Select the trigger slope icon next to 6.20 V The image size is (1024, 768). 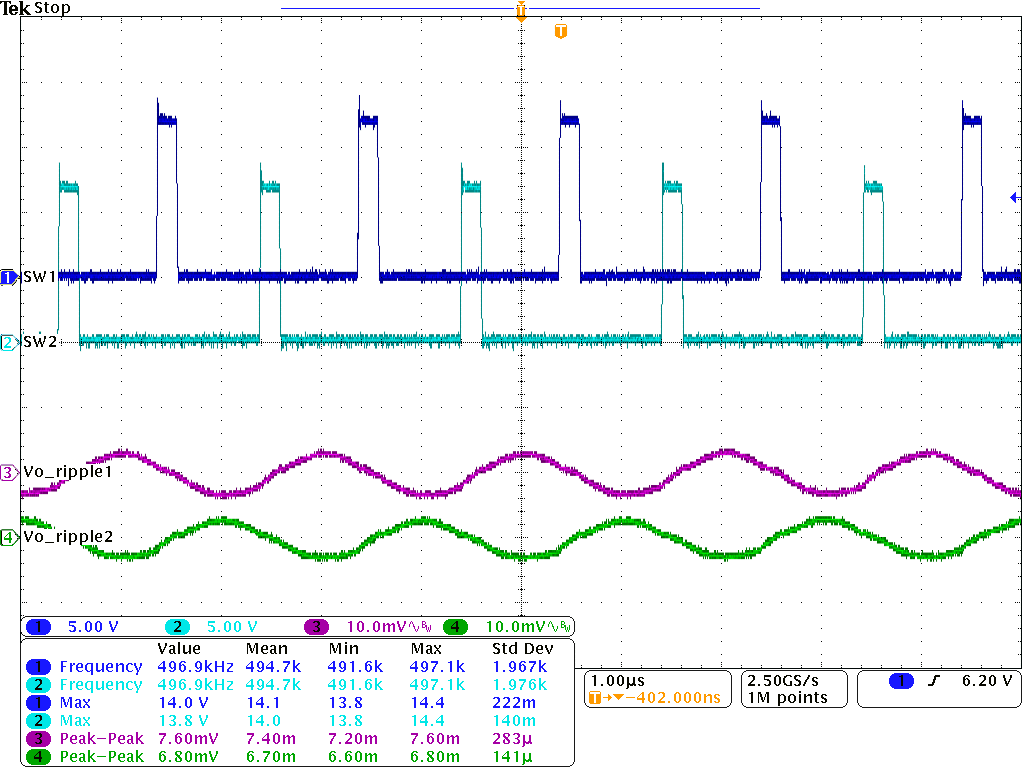(x=935, y=680)
